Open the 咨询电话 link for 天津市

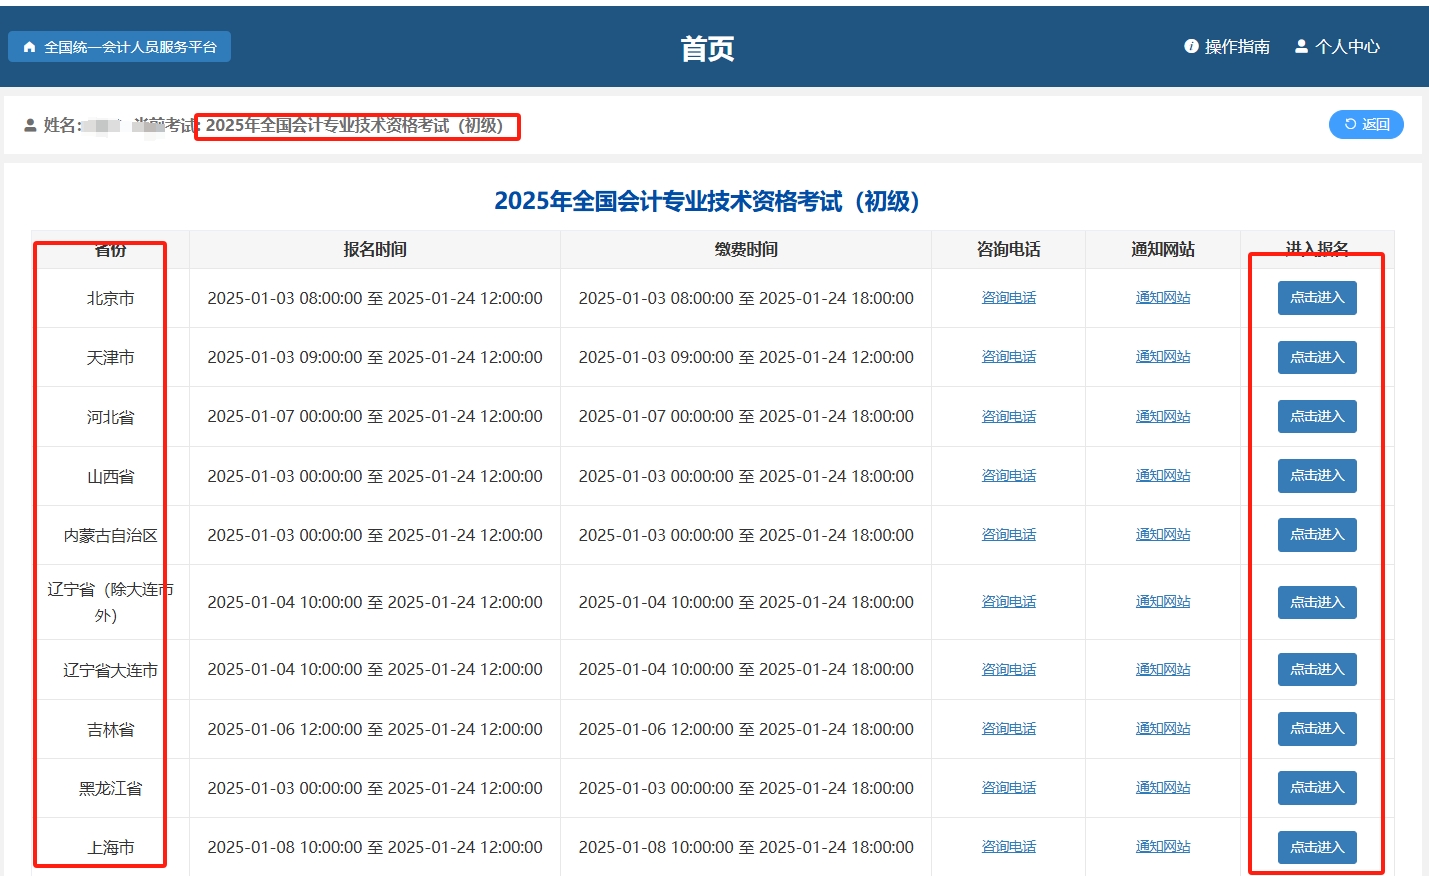click(x=1008, y=356)
